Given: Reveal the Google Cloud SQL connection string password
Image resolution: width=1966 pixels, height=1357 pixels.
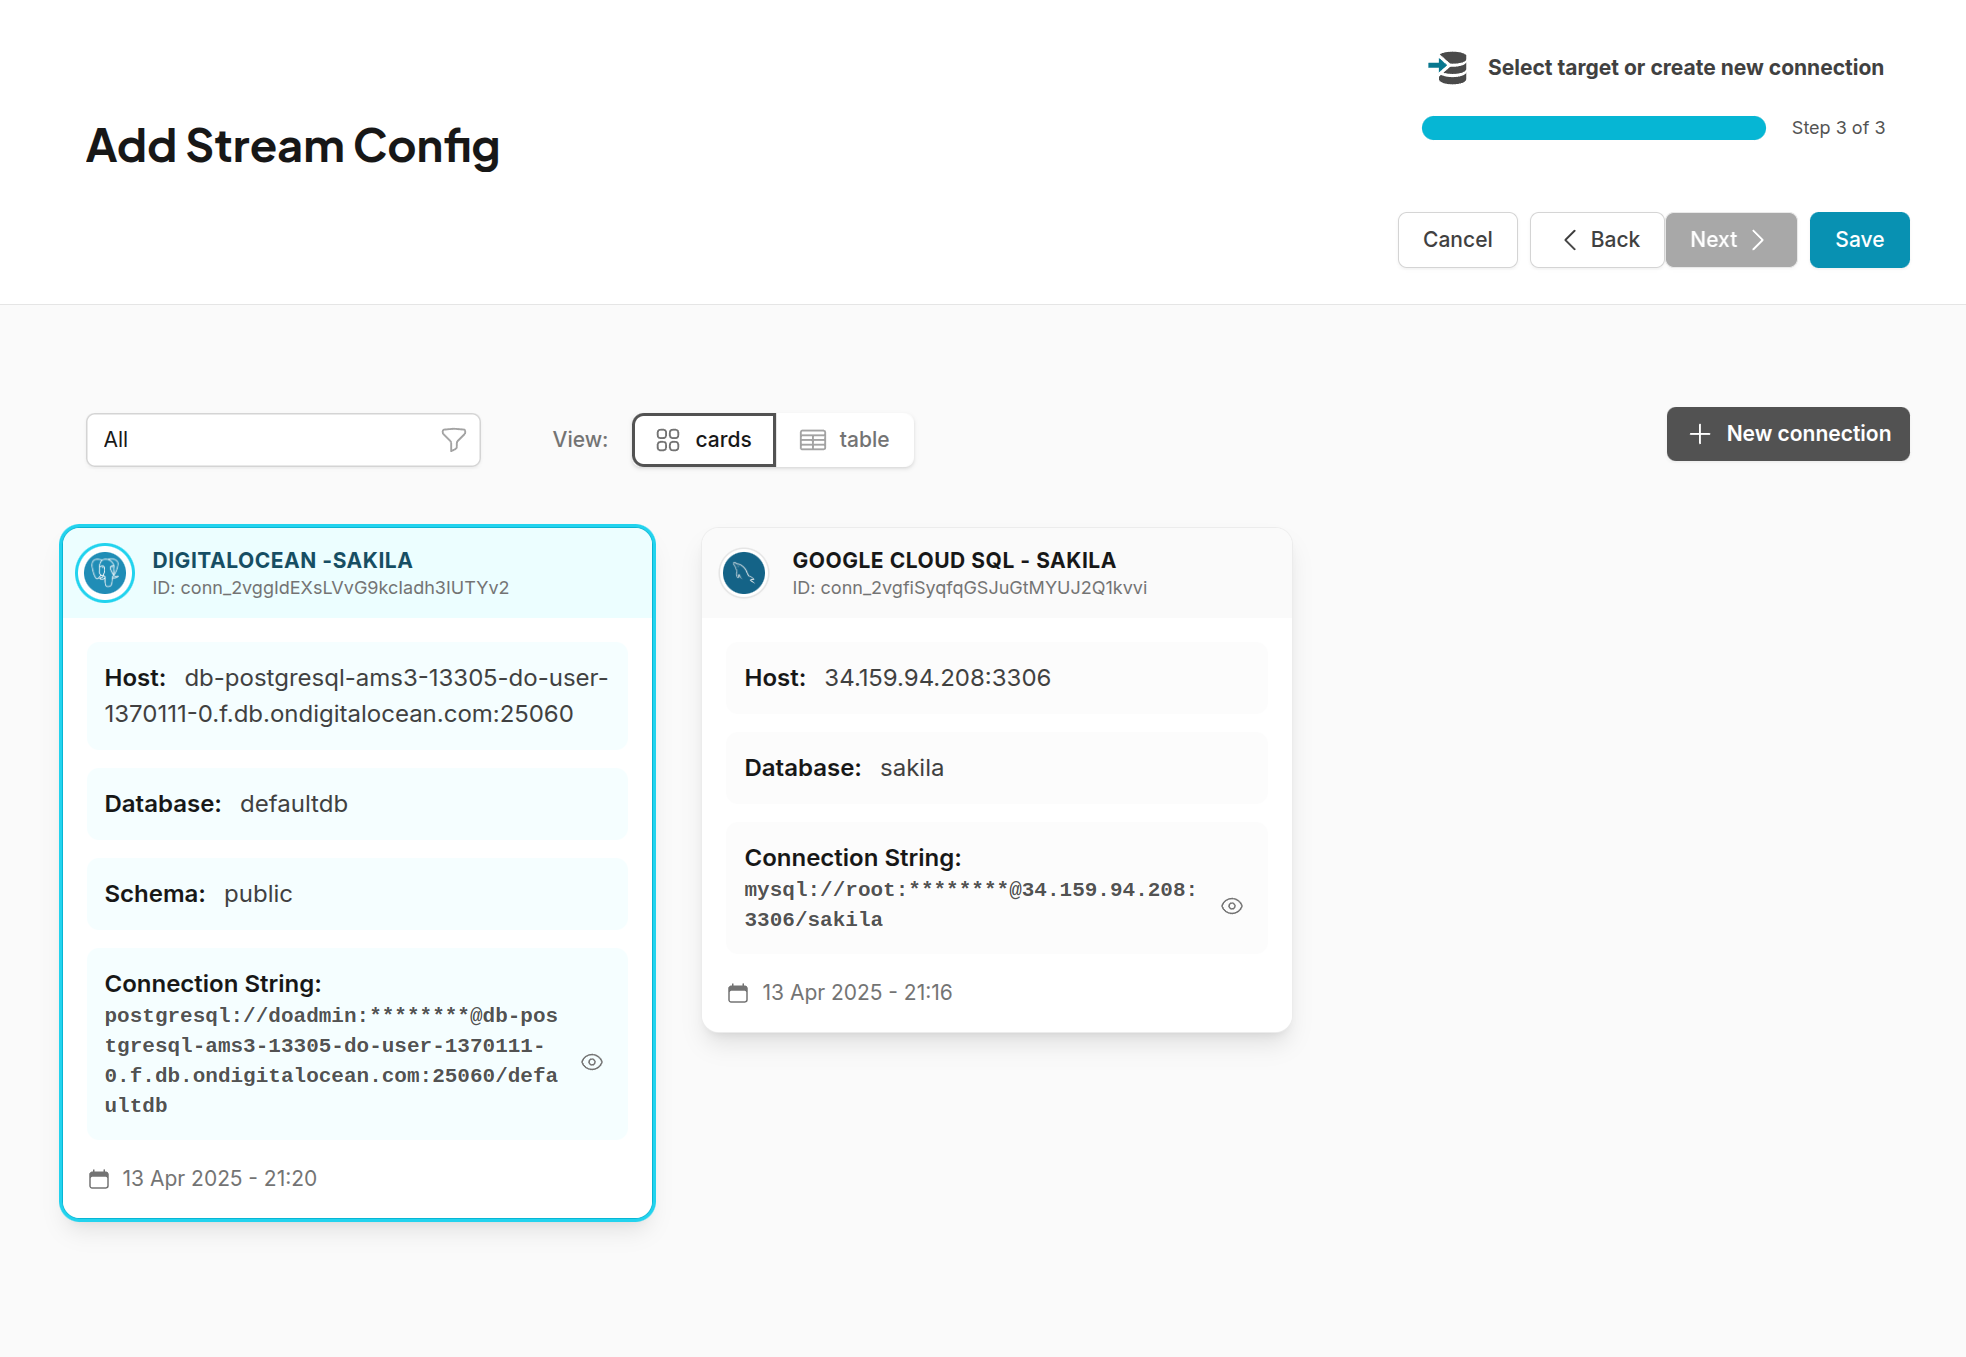Looking at the screenshot, I should 1232,905.
